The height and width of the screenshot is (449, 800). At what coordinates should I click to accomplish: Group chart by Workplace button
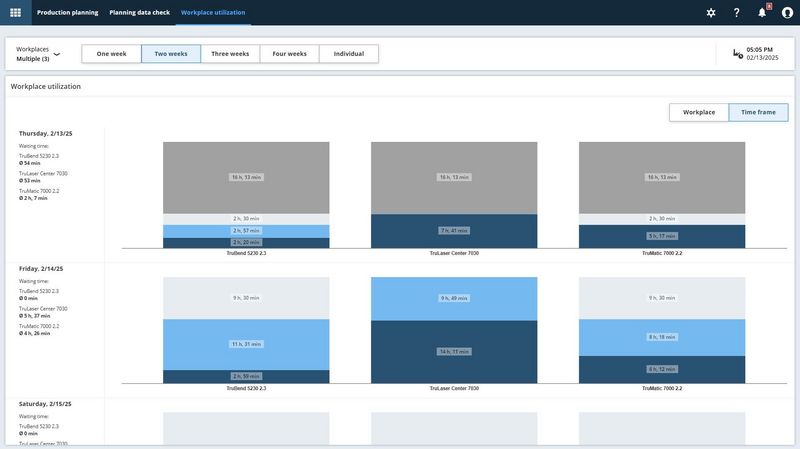click(x=699, y=112)
